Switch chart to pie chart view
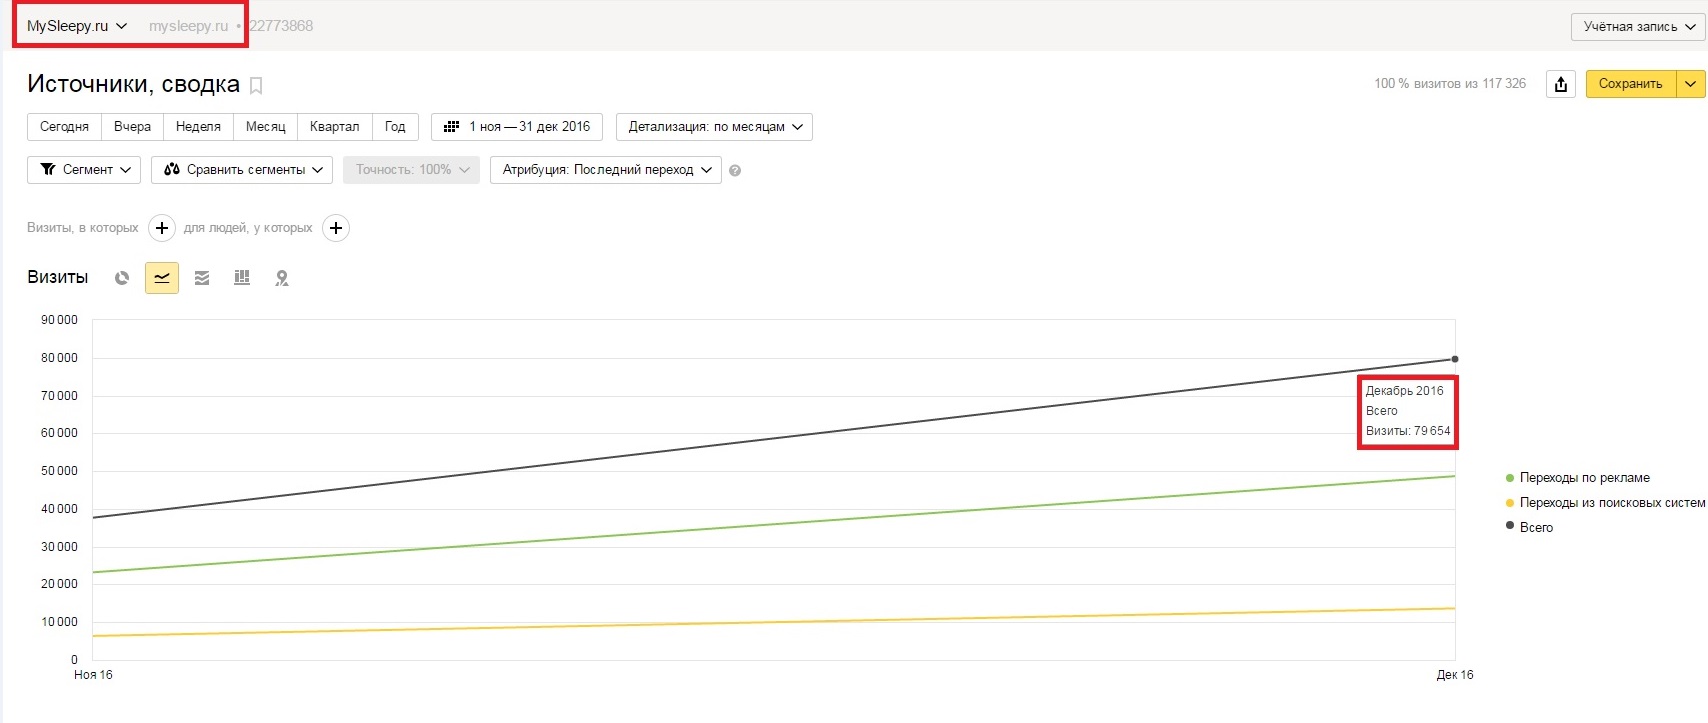The height and width of the screenshot is (723, 1708). (122, 278)
